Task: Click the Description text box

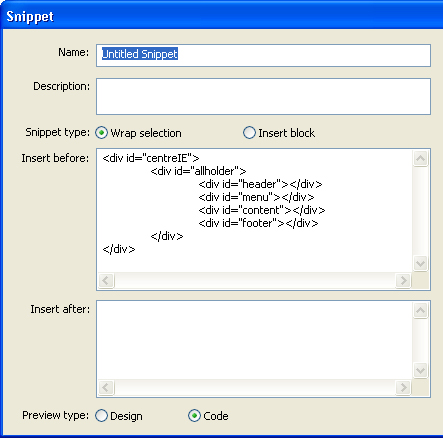Action: [x=263, y=96]
